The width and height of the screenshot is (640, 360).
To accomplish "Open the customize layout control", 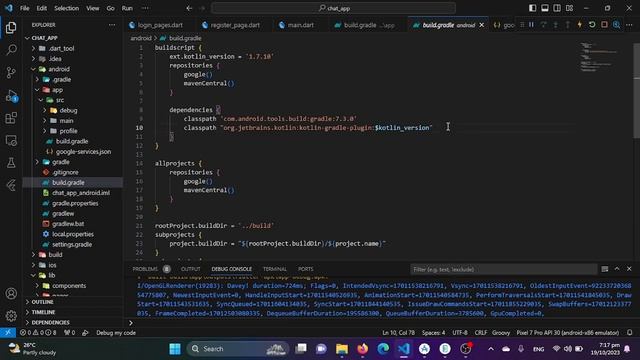I will coord(569,8).
